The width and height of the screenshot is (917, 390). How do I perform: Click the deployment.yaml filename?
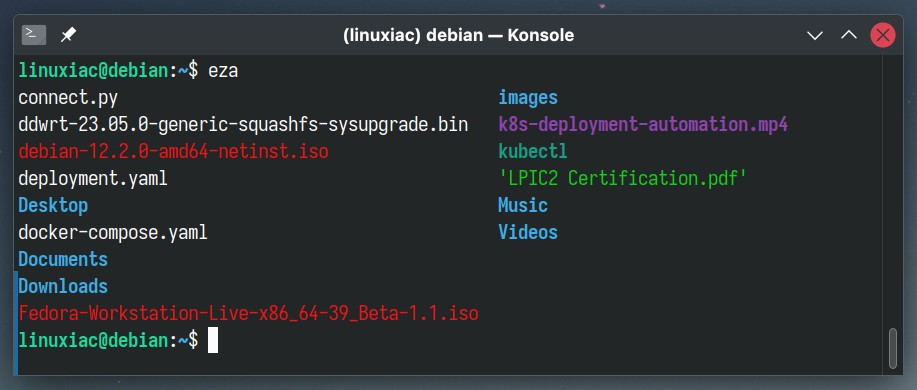click(x=93, y=178)
